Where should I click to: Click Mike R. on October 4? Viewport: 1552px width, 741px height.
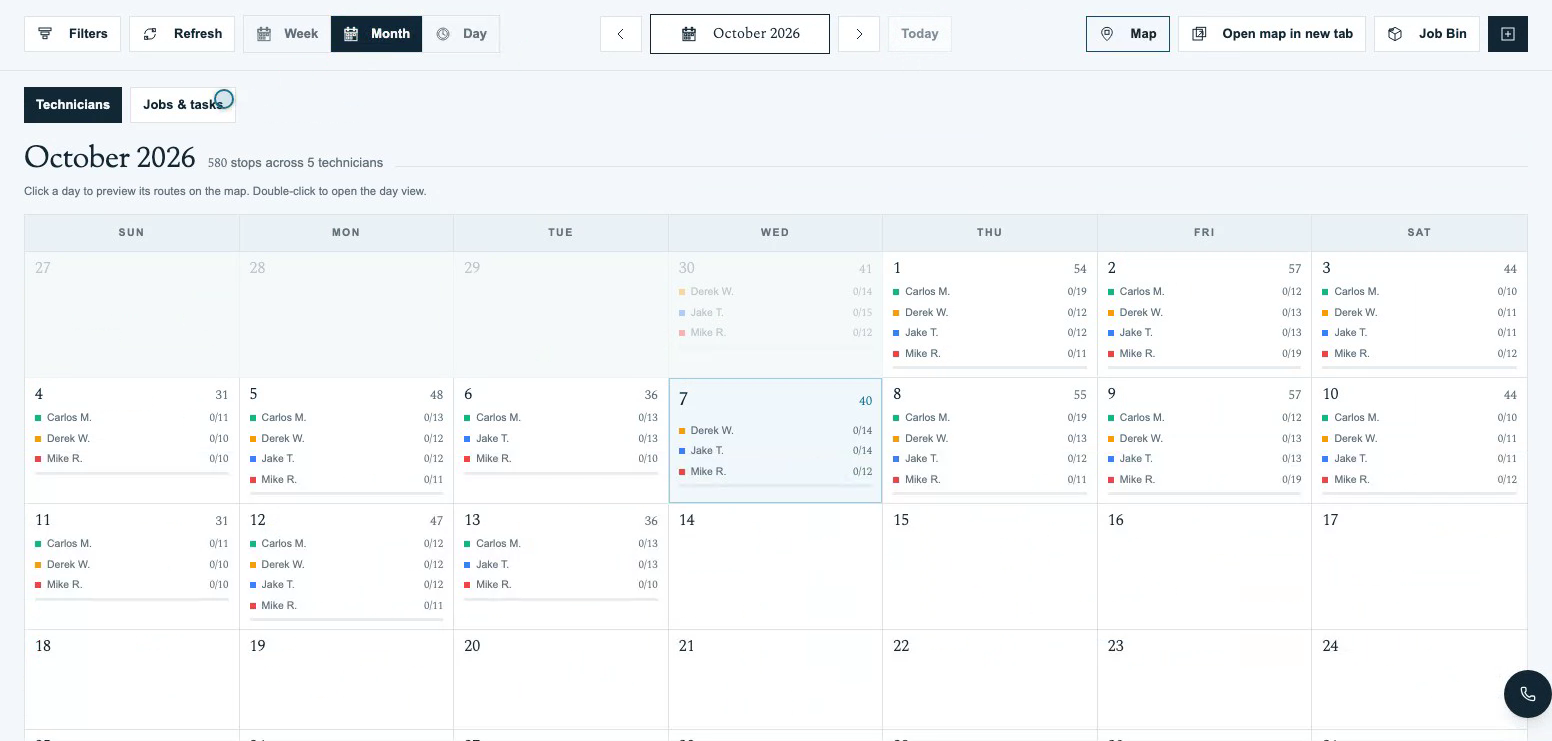pyautogui.click(x=132, y=459)
